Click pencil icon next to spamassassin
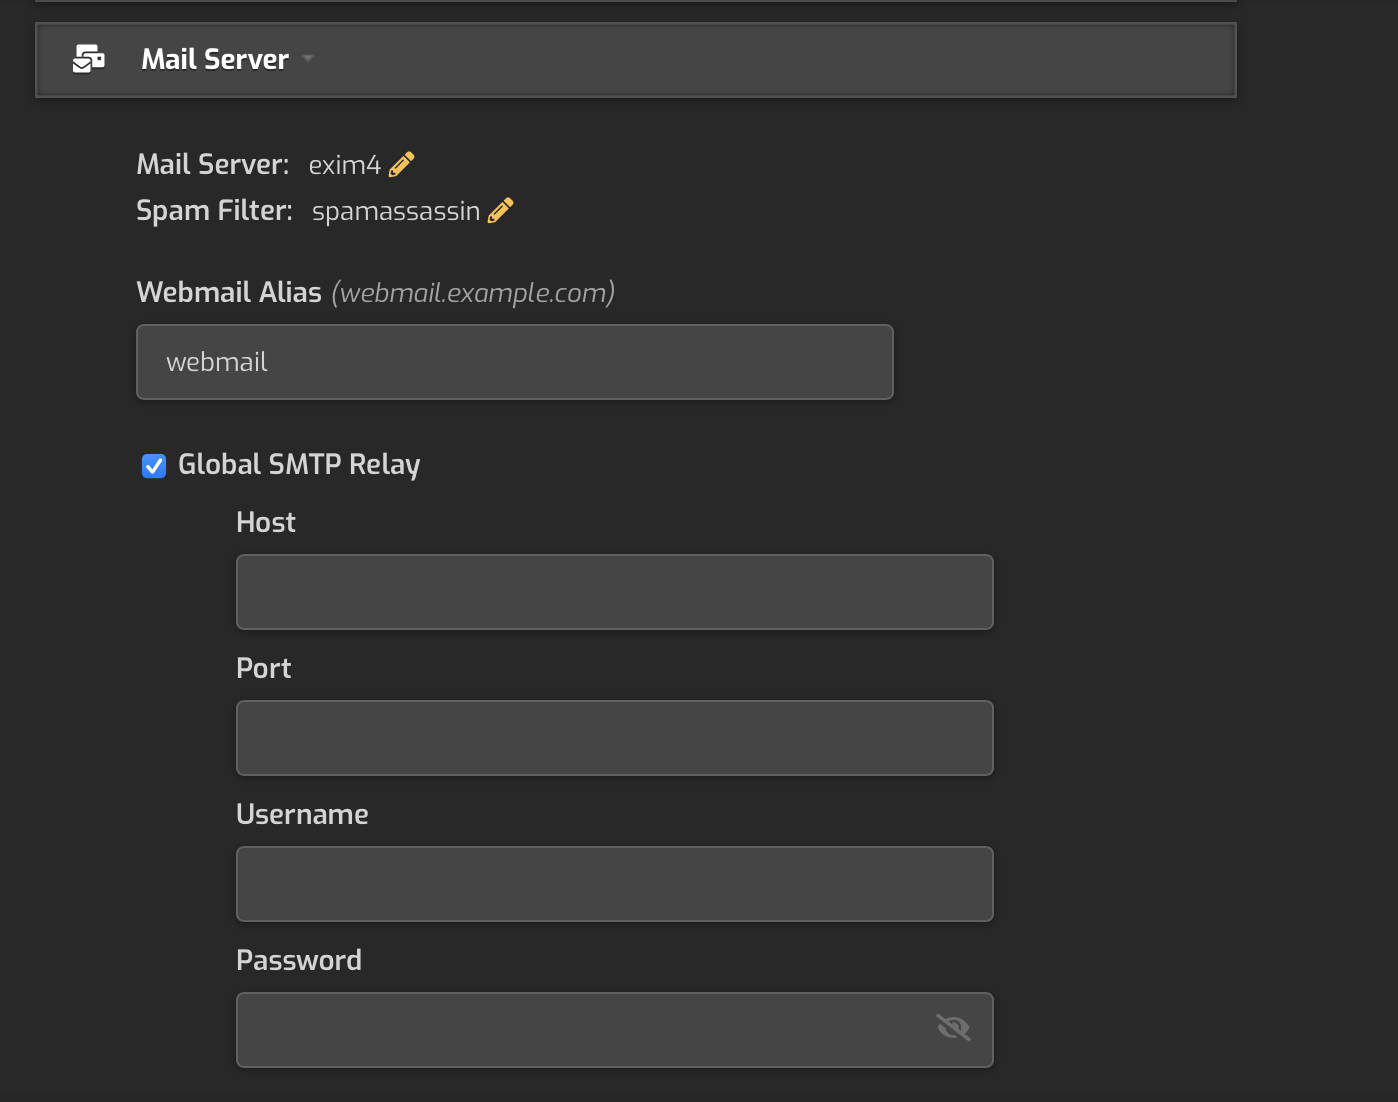The image size is (1398, 1102). click(500, 211)
